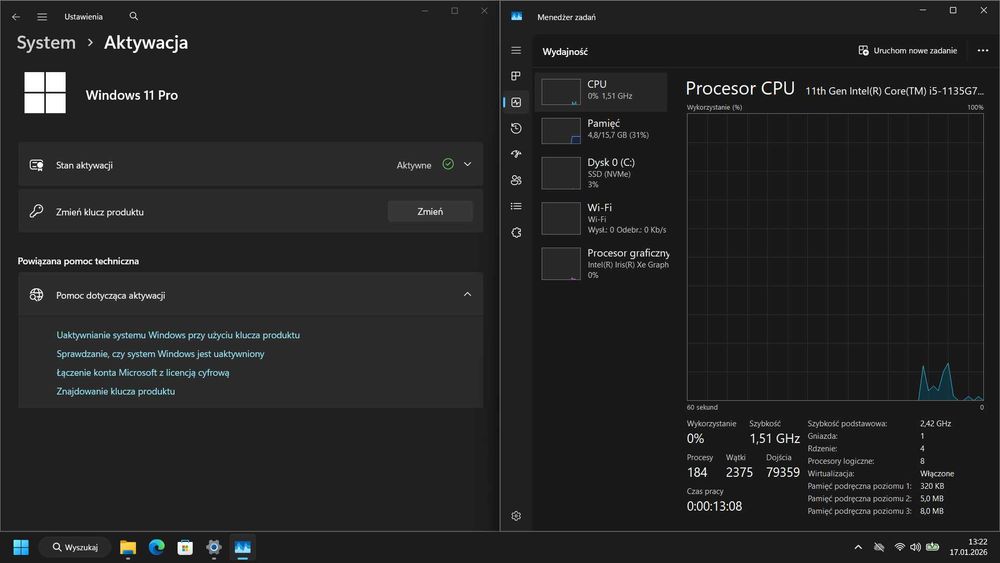Open the Processes tab icon in Task Manager

516,76
